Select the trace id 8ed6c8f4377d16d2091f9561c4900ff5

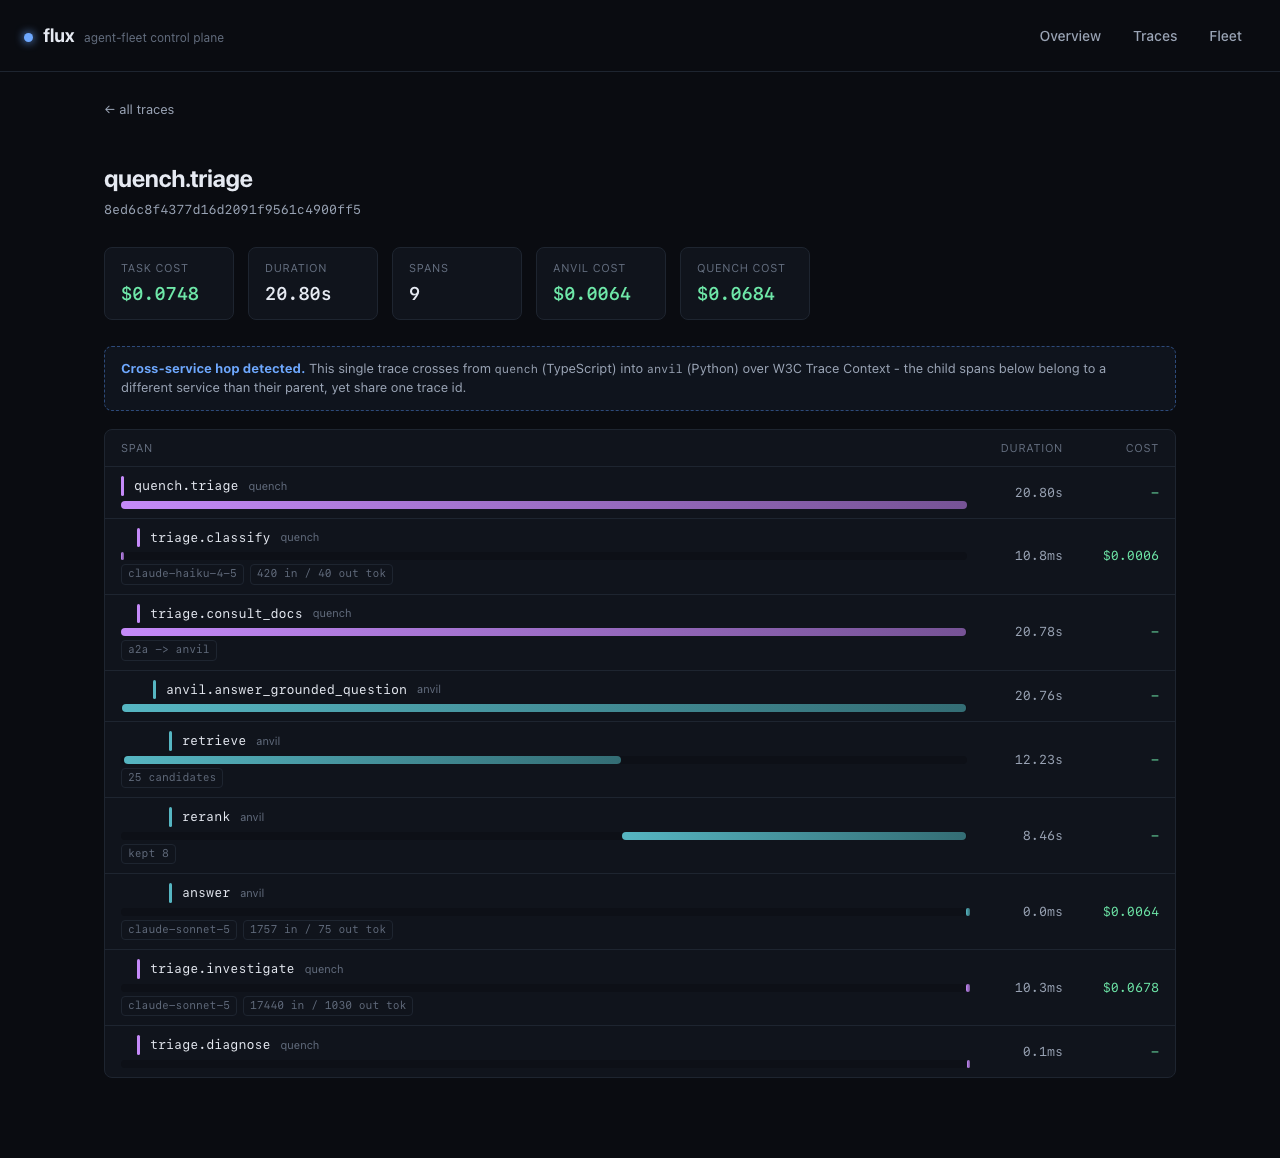coord(232,210)
